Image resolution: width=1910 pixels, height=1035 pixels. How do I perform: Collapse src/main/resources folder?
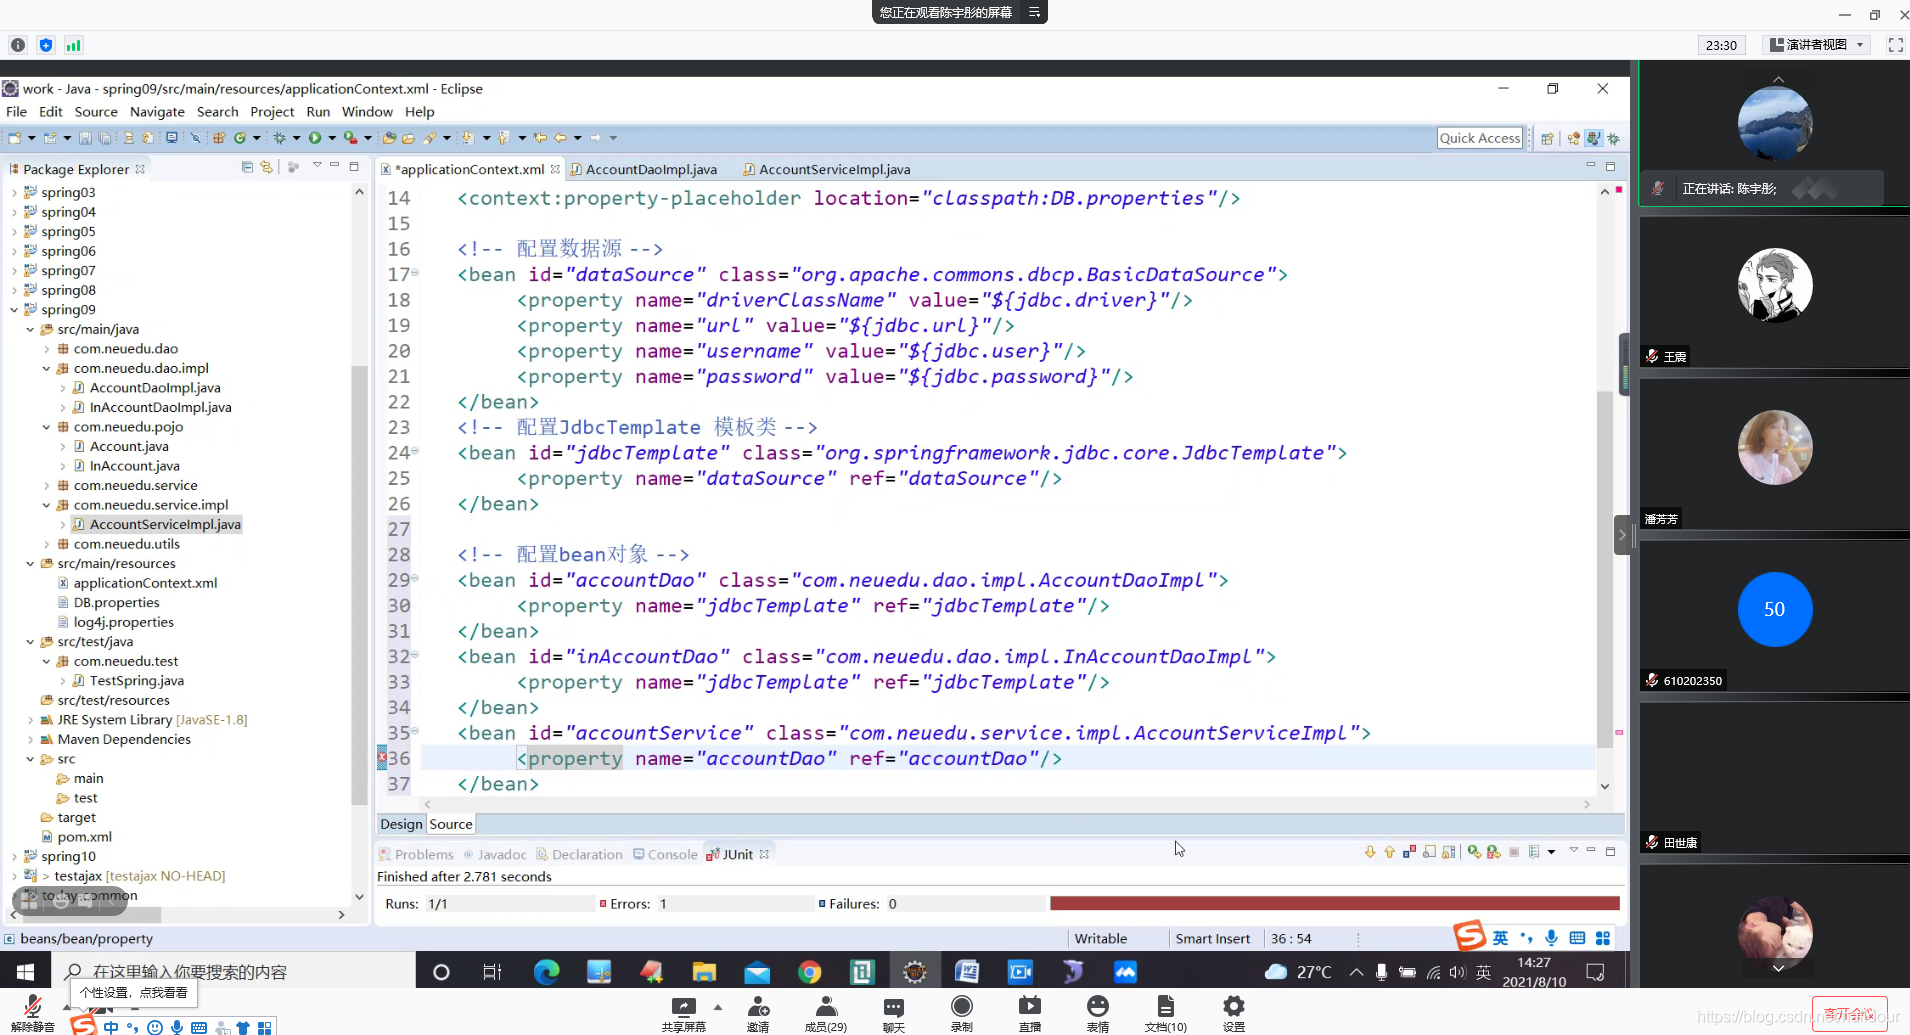30,564
